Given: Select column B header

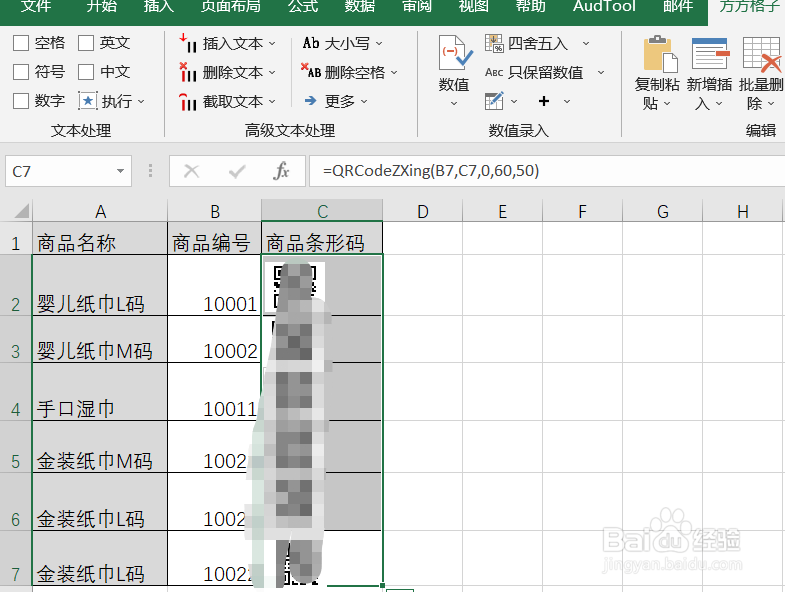Looking at the screenshot, I should coord(215,211).
